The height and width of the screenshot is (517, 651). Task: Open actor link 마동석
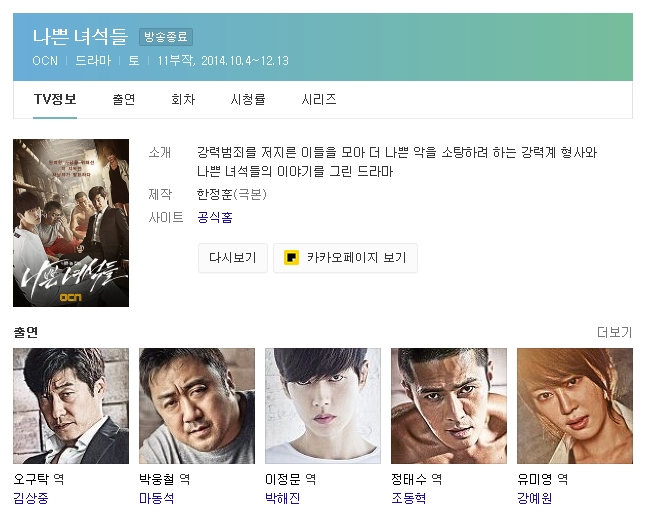(157, 498)
